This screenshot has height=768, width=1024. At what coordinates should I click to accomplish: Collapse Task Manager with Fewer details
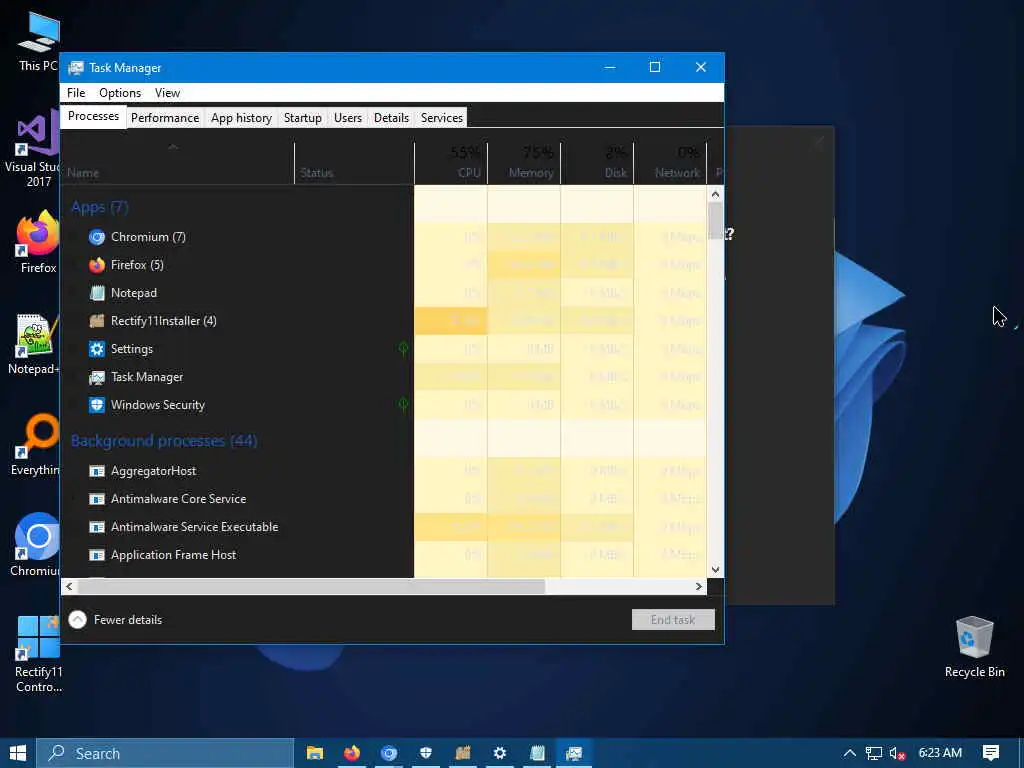coord(116,620)
